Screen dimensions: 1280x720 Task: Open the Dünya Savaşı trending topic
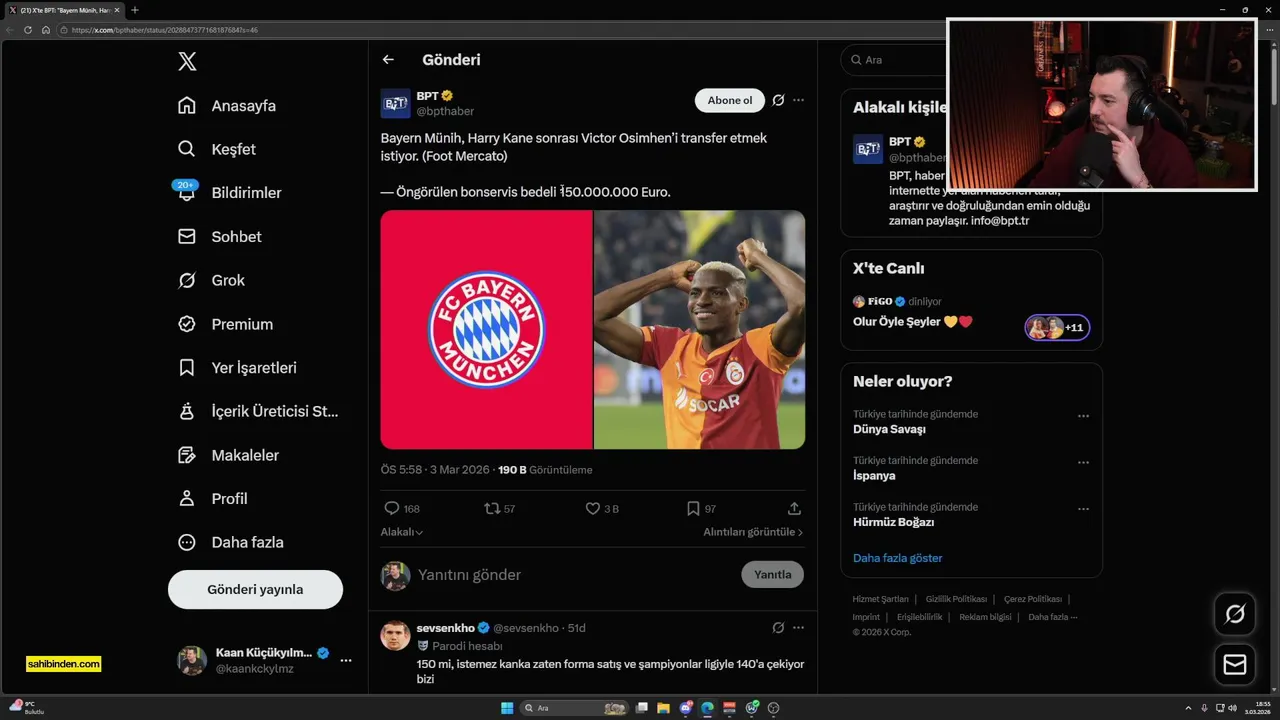pos(889,430)
